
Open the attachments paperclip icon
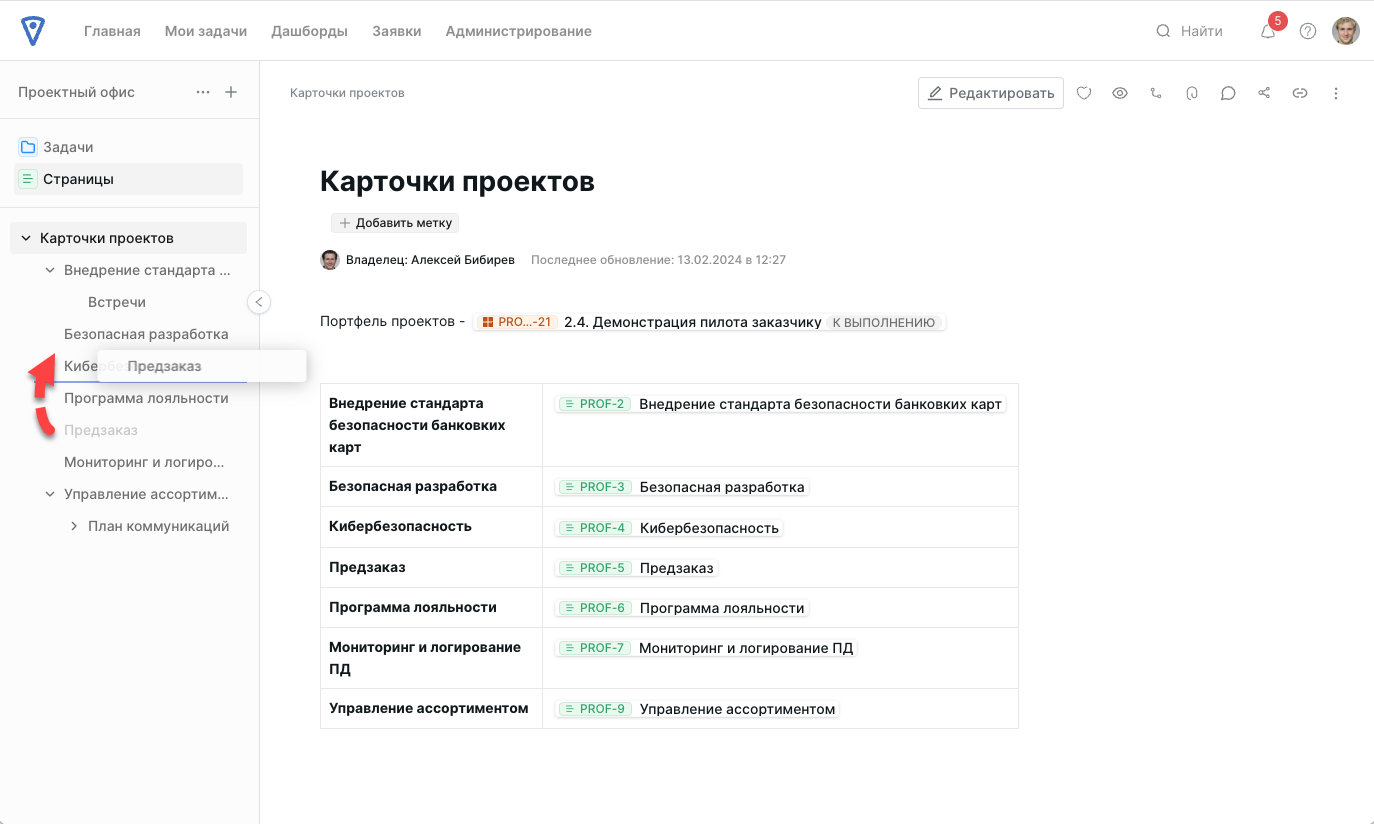click(x=1192, y=93)
